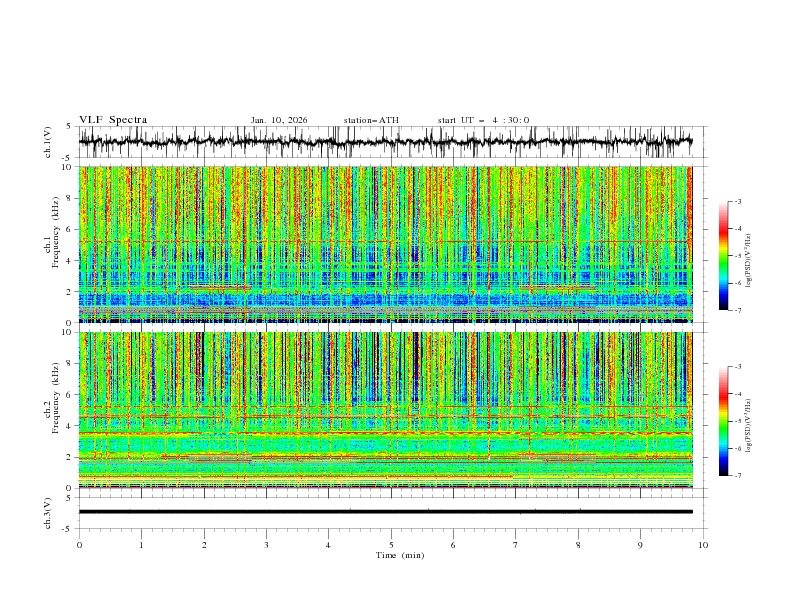Viewport: 792px width, 612px height.
Task: Click the ch.1 "Frequency (kHz)" axis title
Action: (56, 232)
